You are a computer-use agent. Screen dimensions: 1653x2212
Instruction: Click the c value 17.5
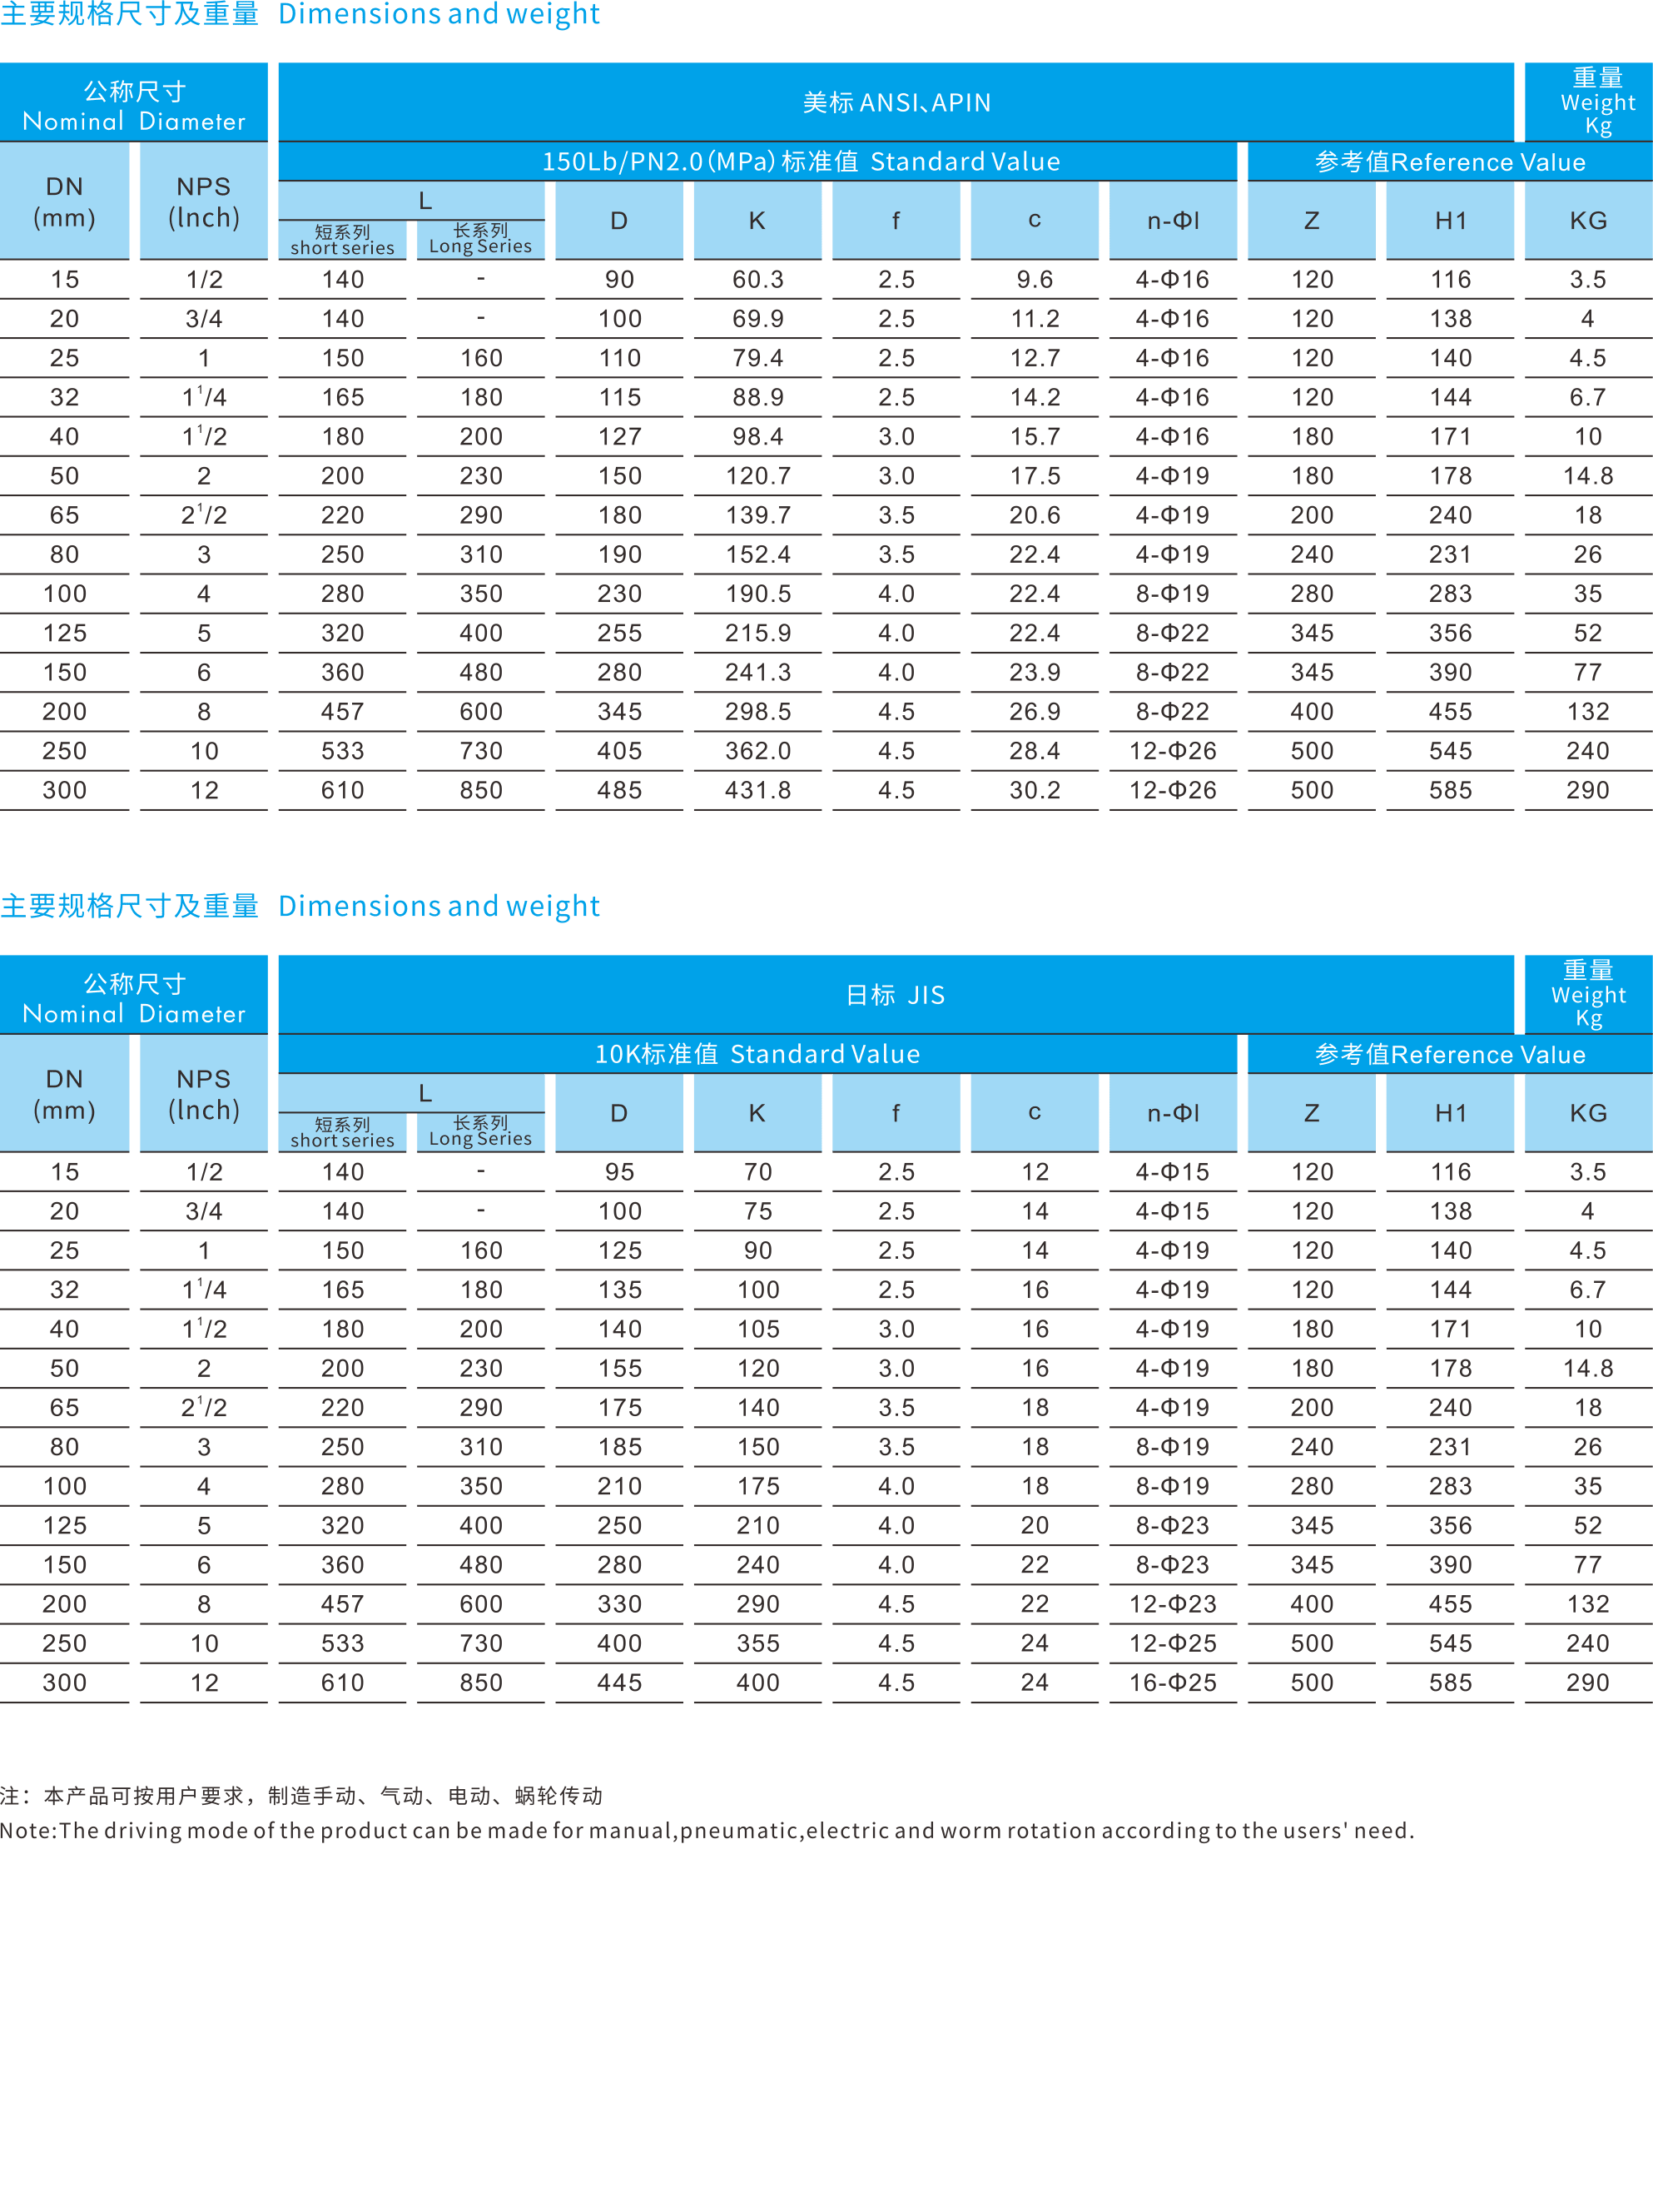pyautogui.click(x=1035, y=476)
